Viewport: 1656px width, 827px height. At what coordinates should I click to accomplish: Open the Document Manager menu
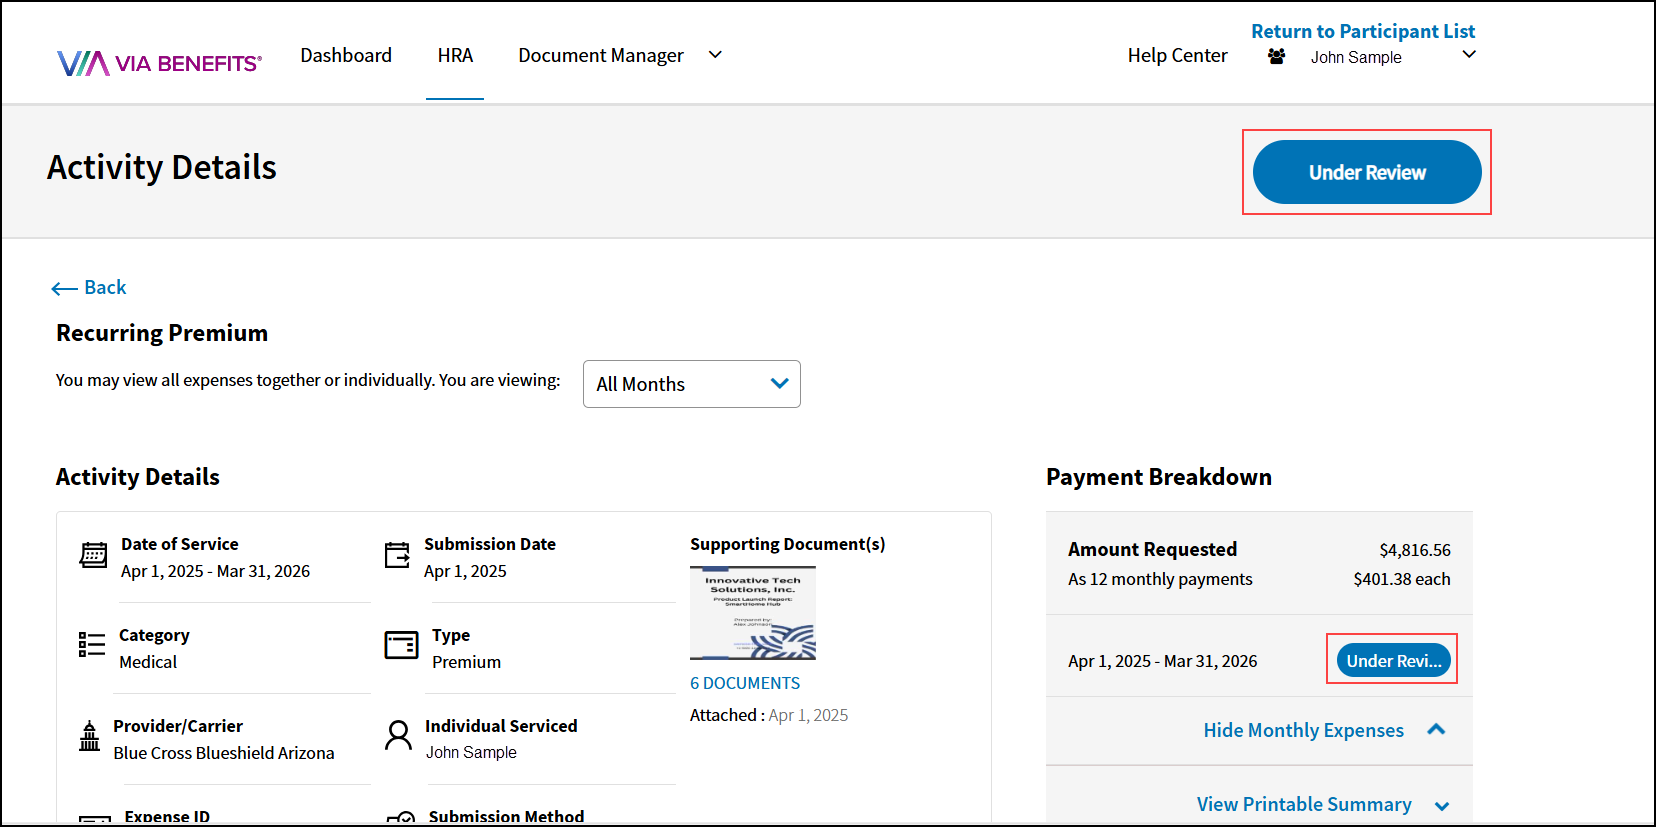[601, 56]
